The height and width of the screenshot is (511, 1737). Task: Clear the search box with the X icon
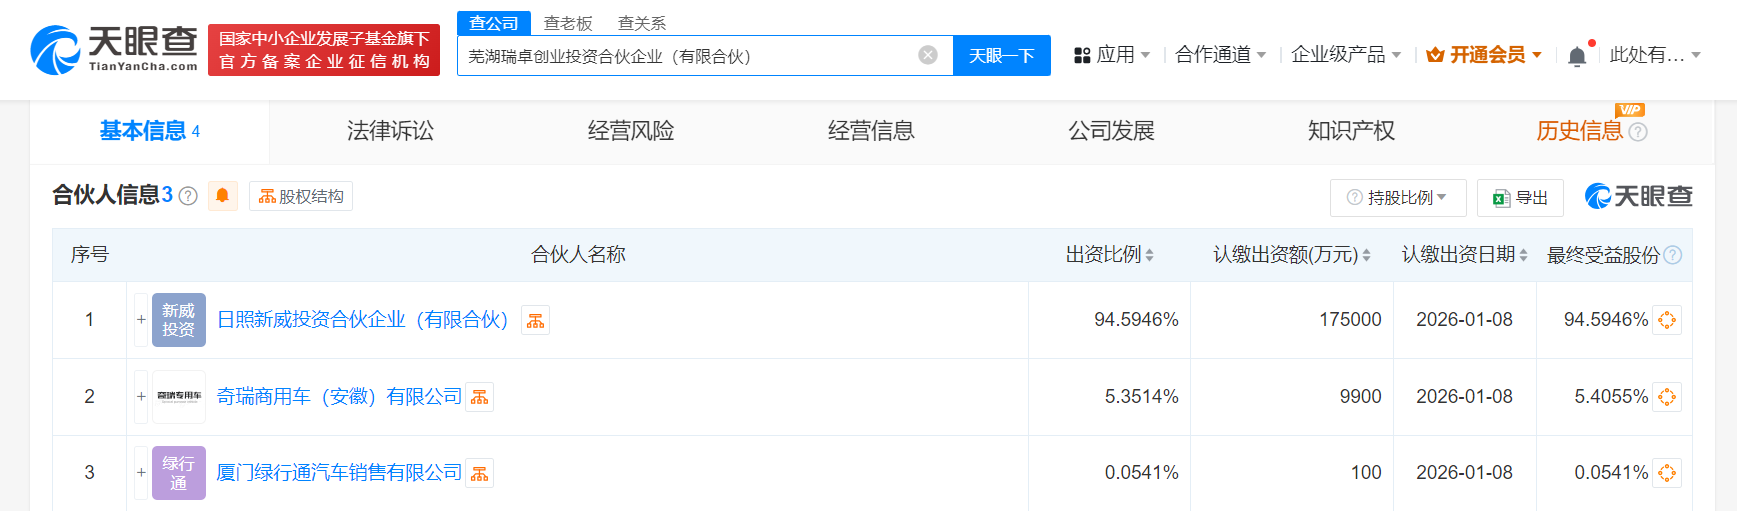[928, 55]
